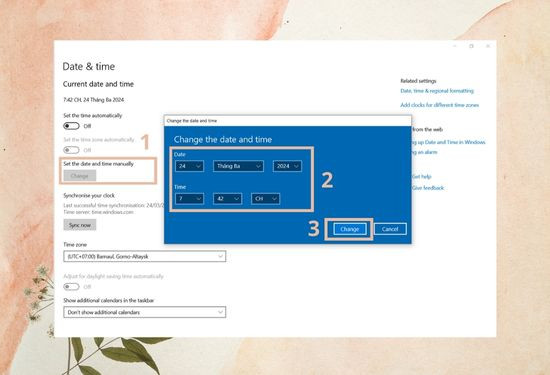
Task: Click the Change the date and time title bar
Action: pos(288,121)
